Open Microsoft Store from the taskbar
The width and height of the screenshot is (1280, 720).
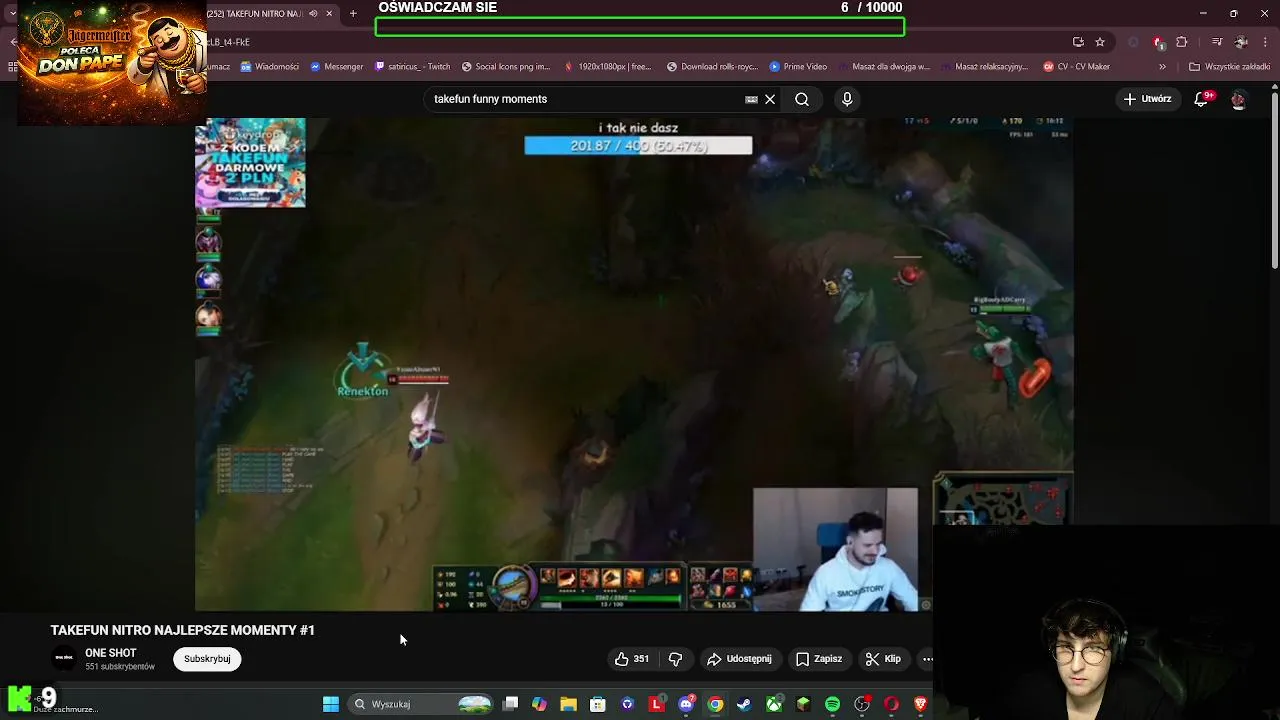coord(598,704)
